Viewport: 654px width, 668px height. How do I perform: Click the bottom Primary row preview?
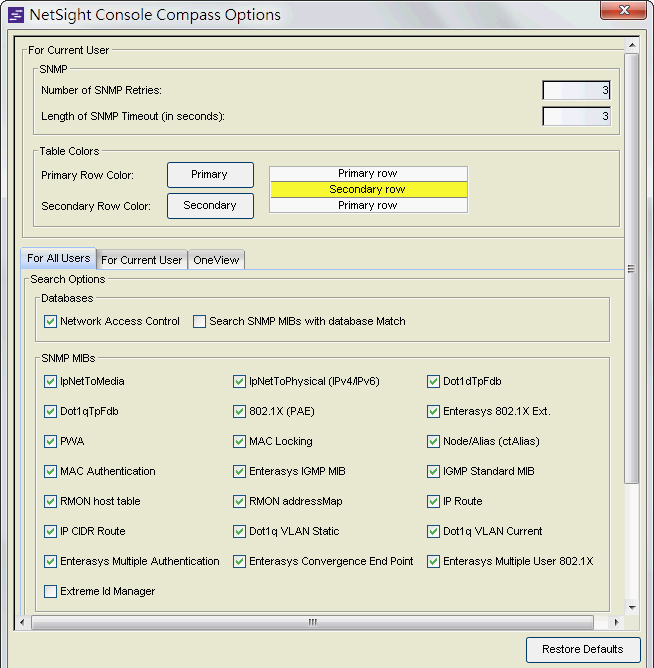[369, 205]
